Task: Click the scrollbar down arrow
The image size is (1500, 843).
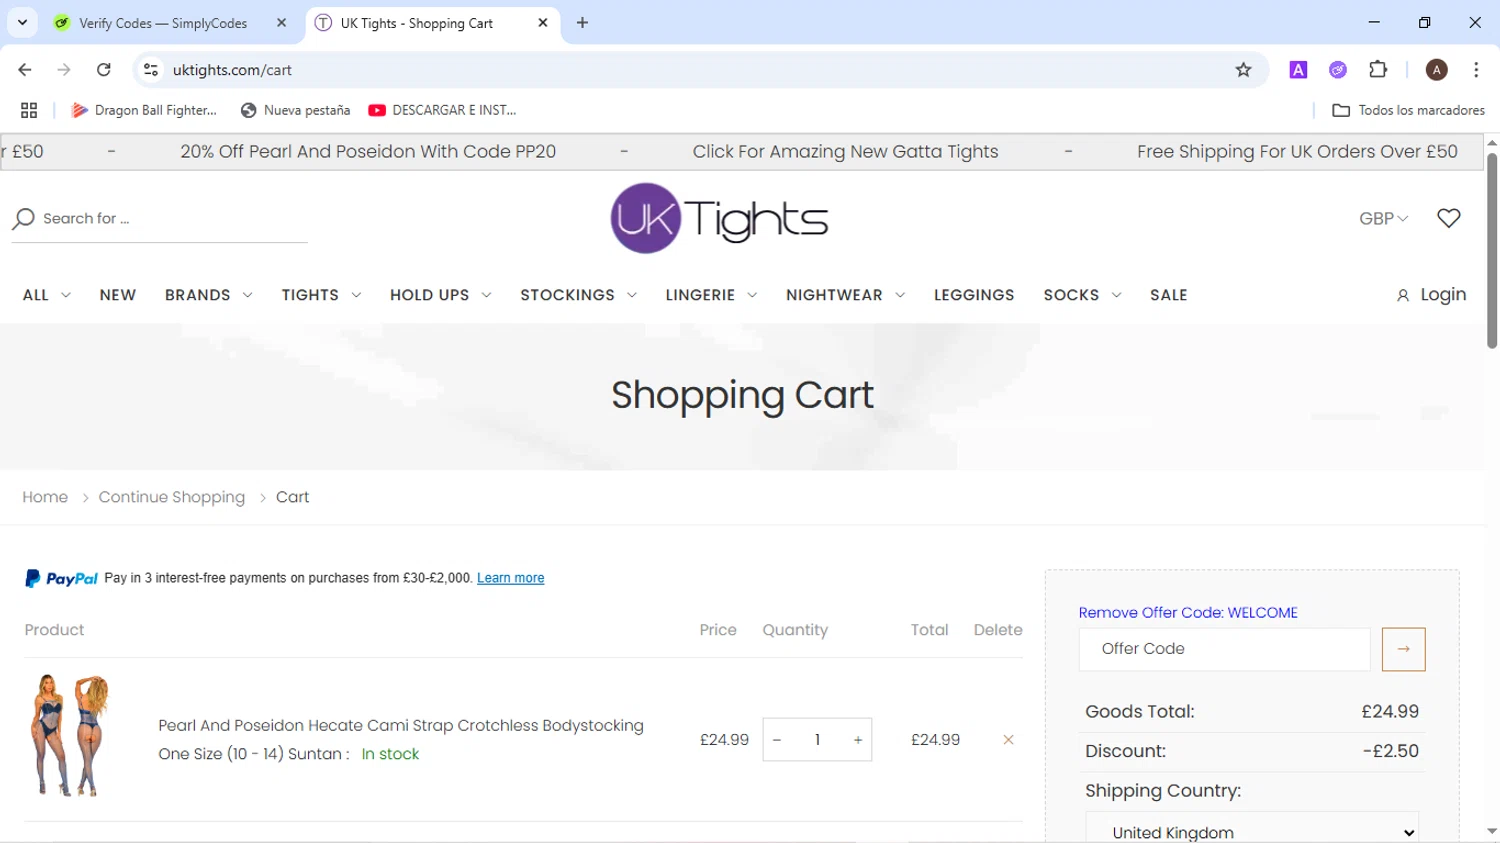Action: click(x=1492, y=832)
